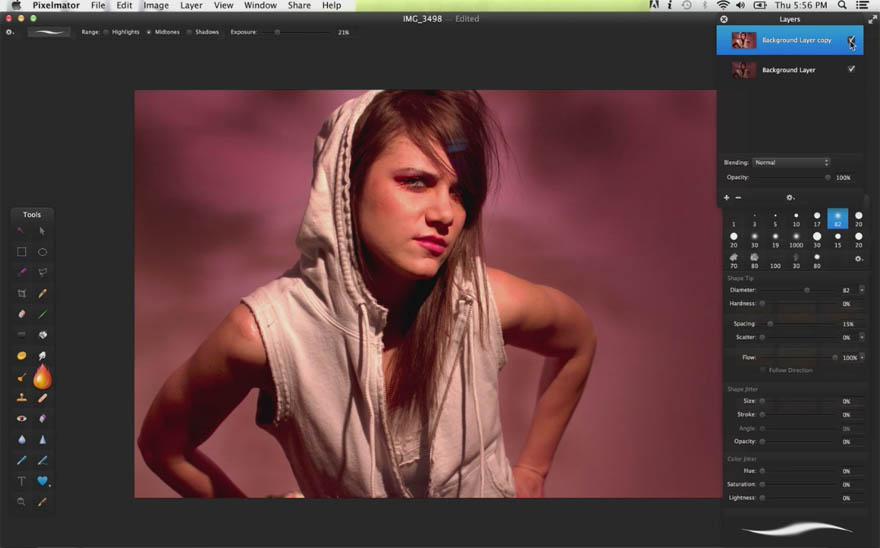This screenshot has height=548, width=880.
Task: Pick the 17 brush preset
Action: coord(817,218)
